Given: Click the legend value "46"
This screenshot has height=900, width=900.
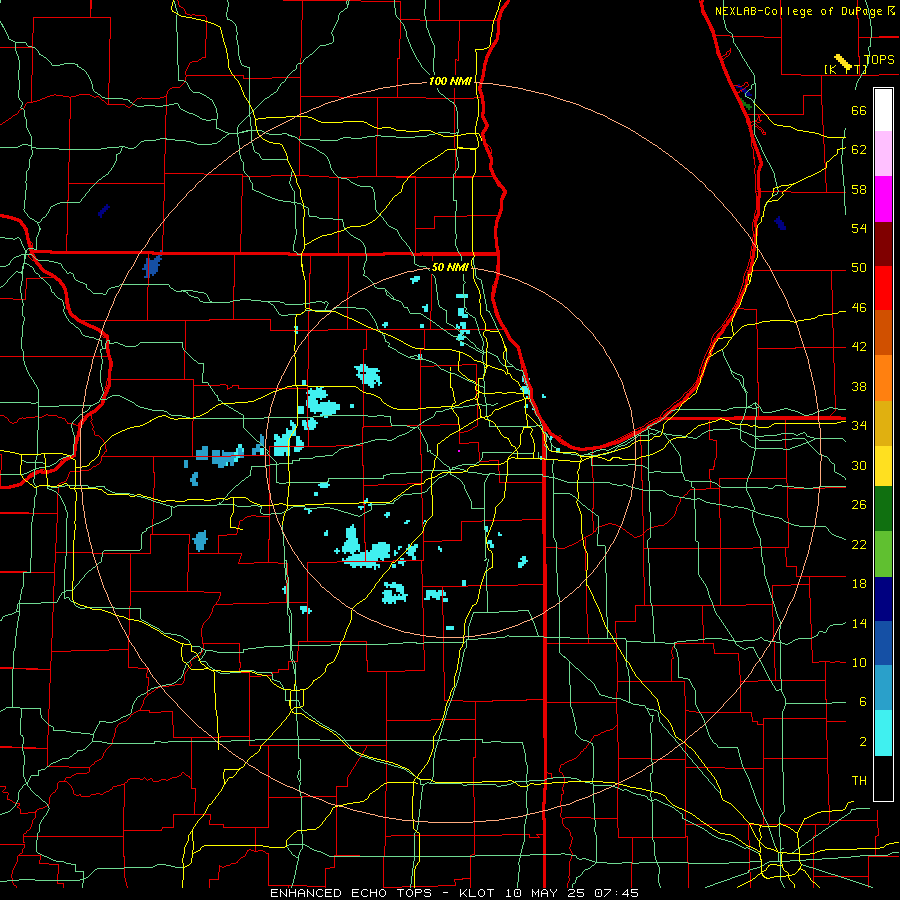Looking at the screenshot, I should [859, 307].
